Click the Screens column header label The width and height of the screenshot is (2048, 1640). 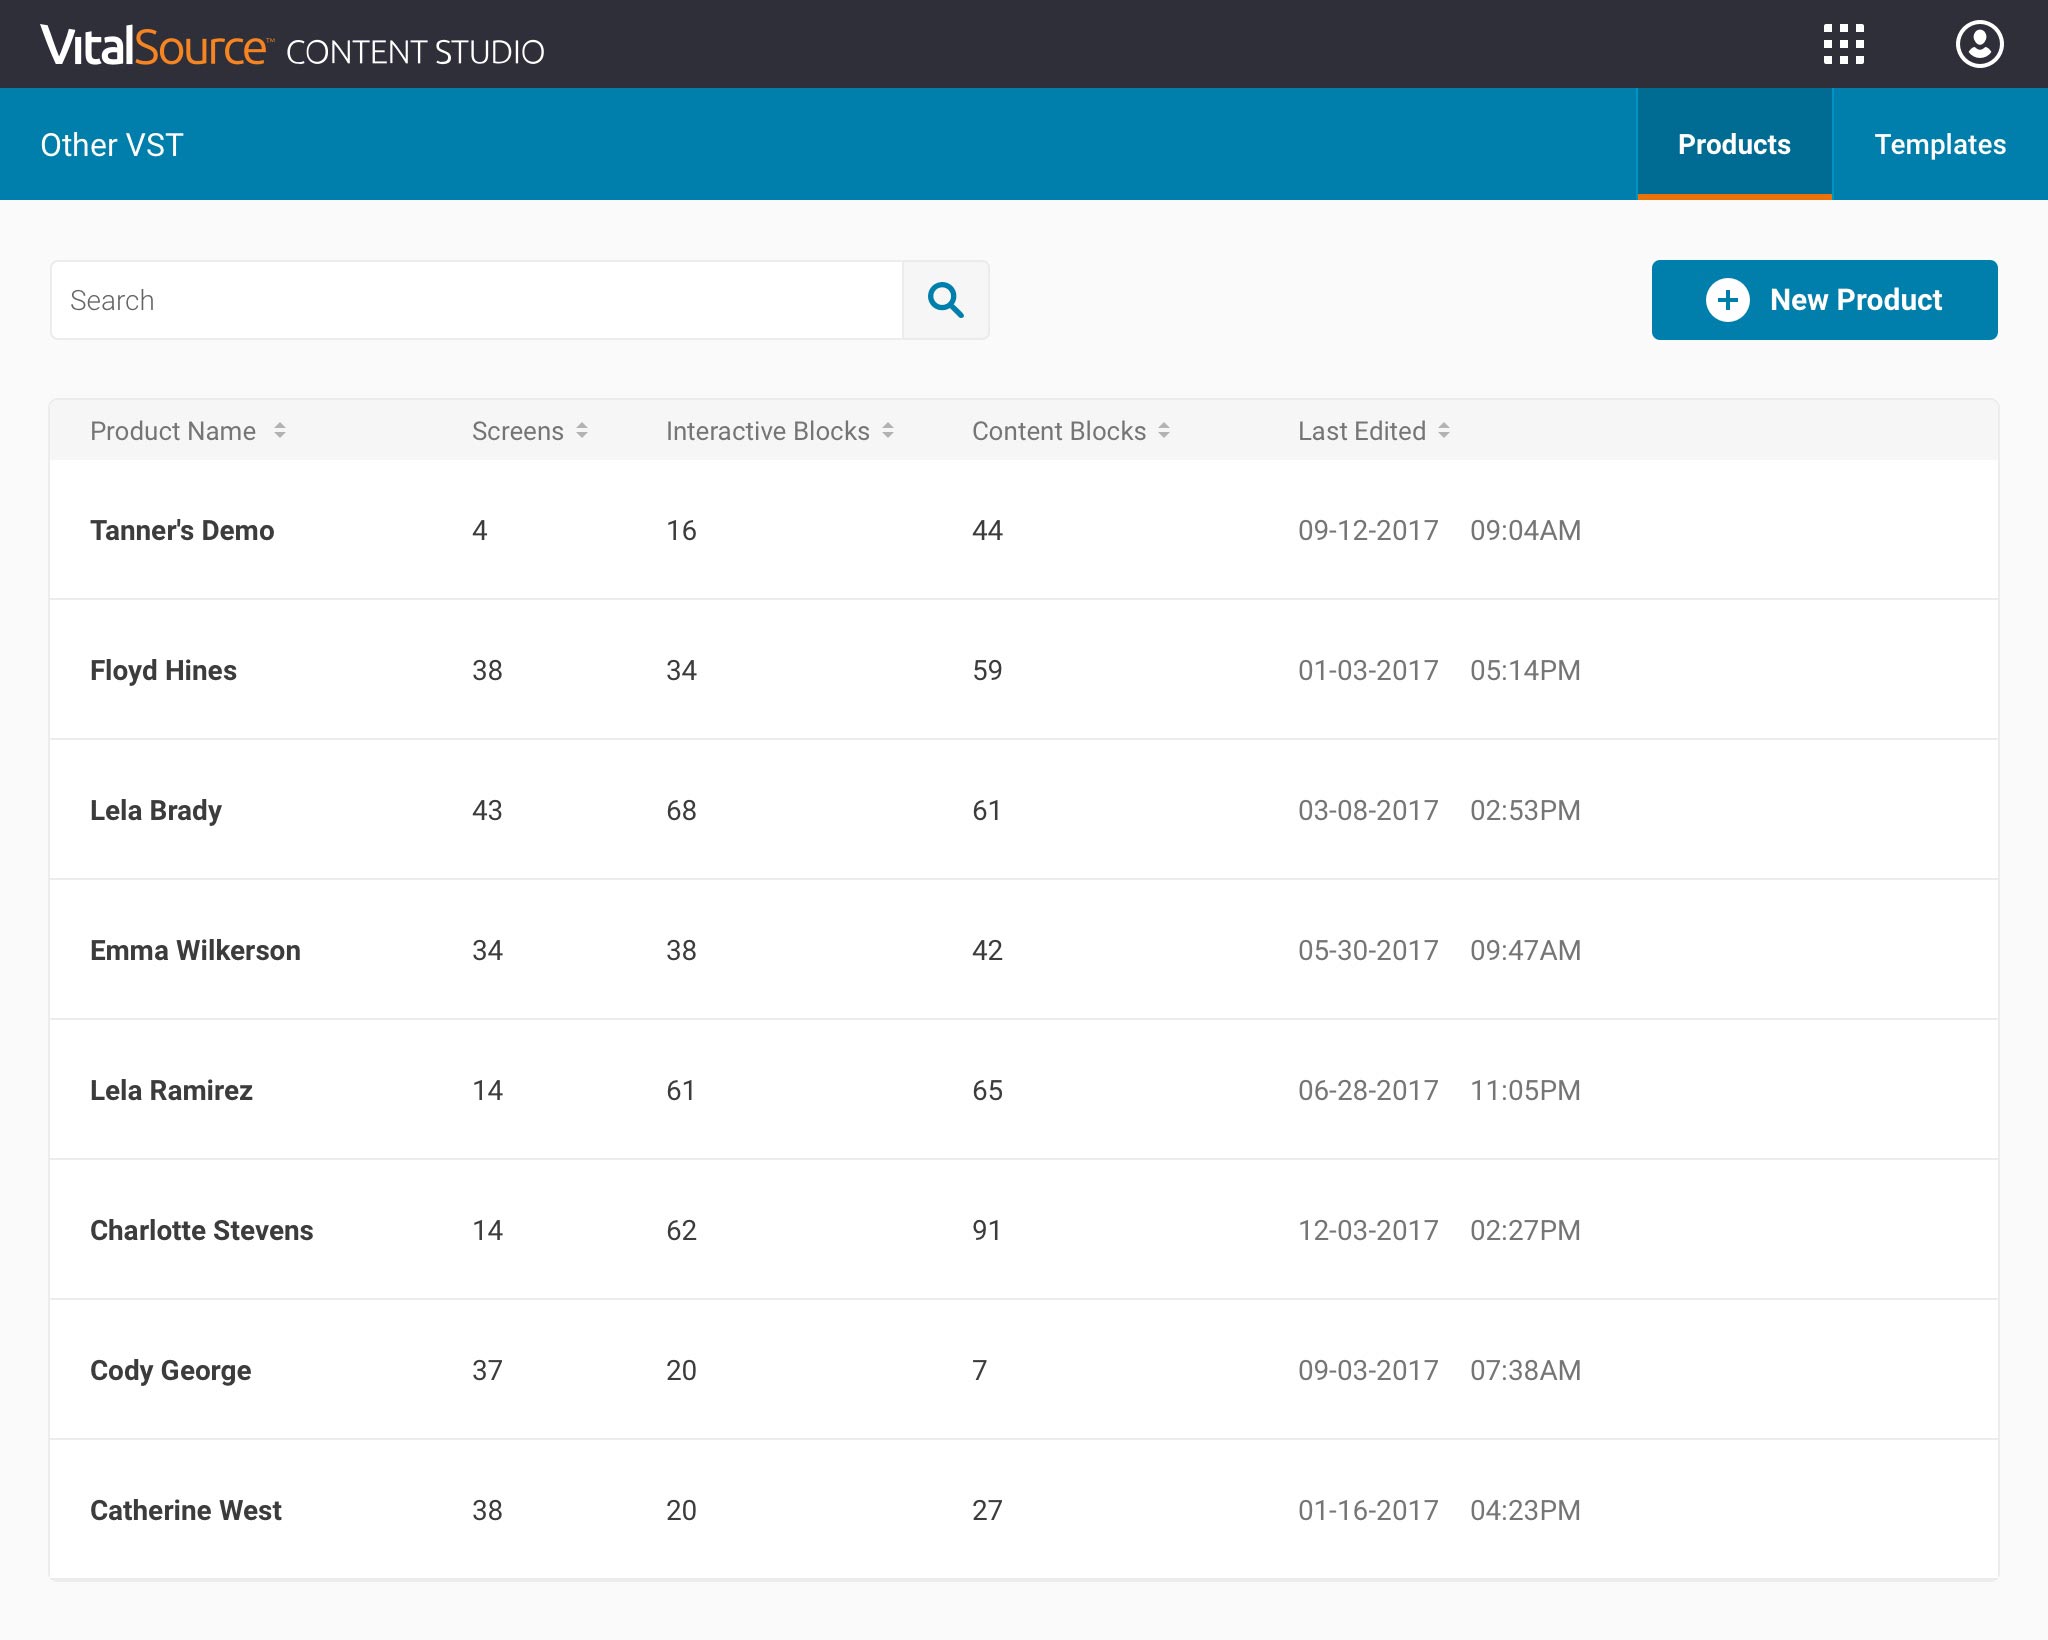[x=518, y=431]
